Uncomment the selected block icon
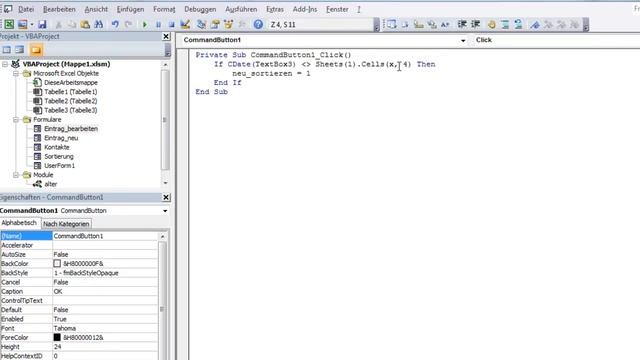Viewport: 640px width, 360px height. click(x=518, y=24)
